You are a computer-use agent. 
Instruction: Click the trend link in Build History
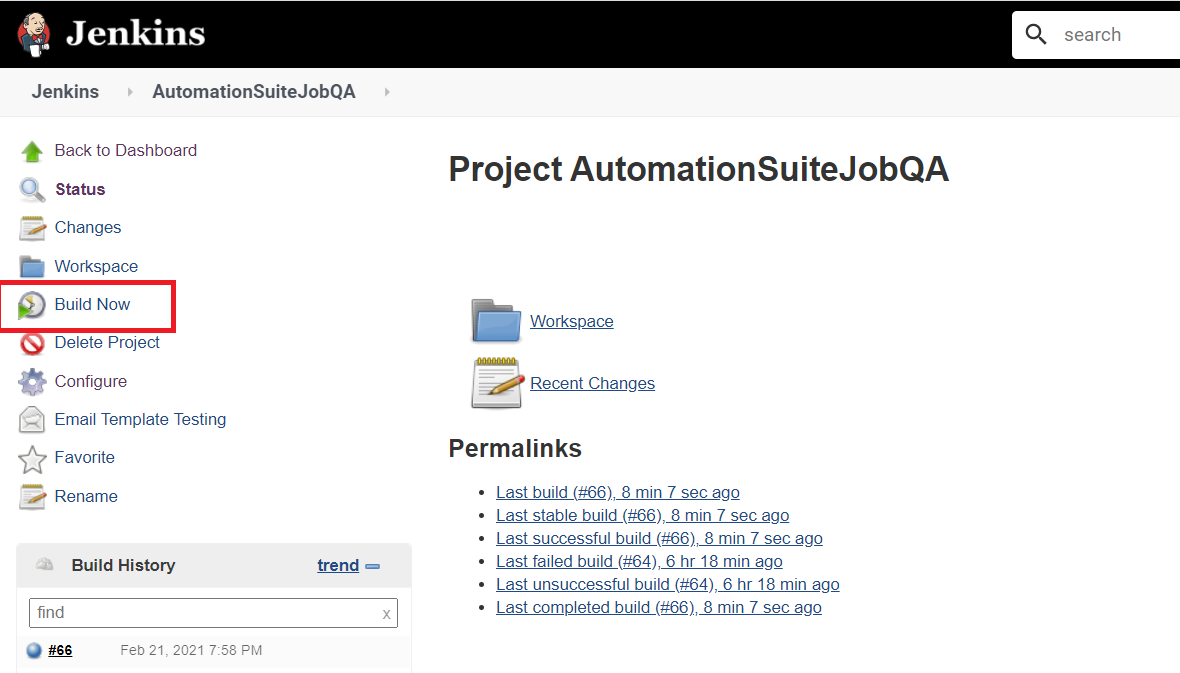tap(338, 565)
